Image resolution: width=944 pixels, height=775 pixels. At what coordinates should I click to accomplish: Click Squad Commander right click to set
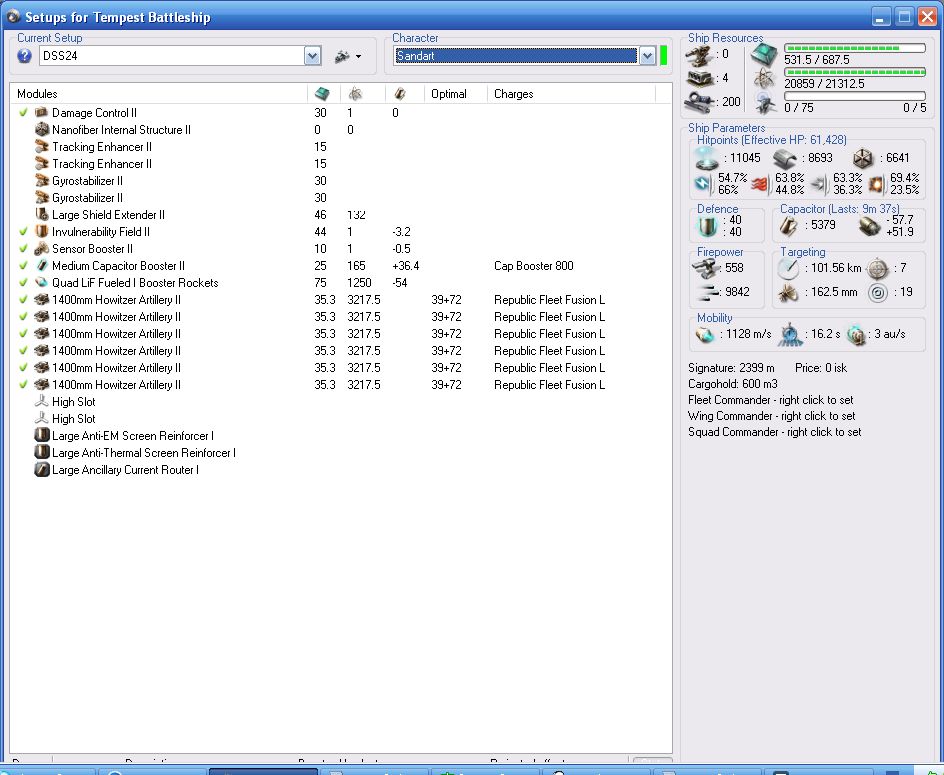coord(774,432)
